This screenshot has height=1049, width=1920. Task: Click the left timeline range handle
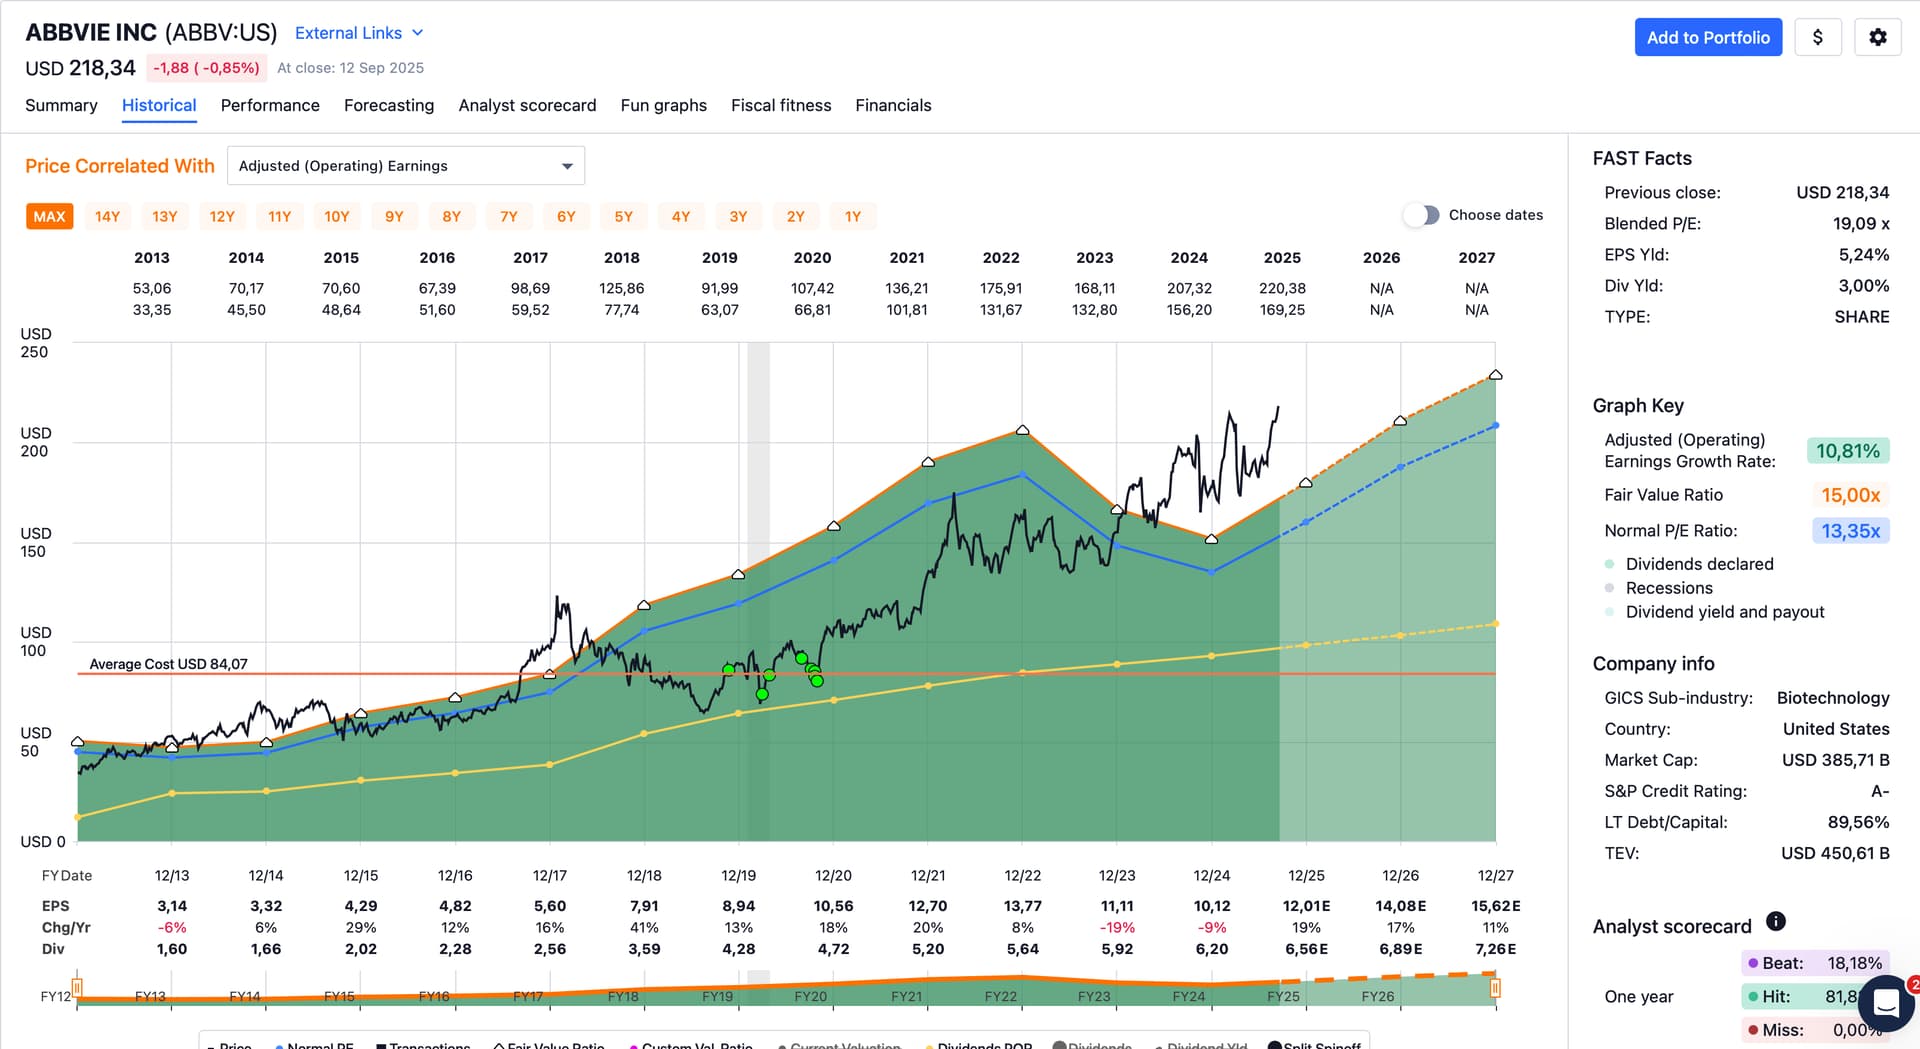pos(77,988)
